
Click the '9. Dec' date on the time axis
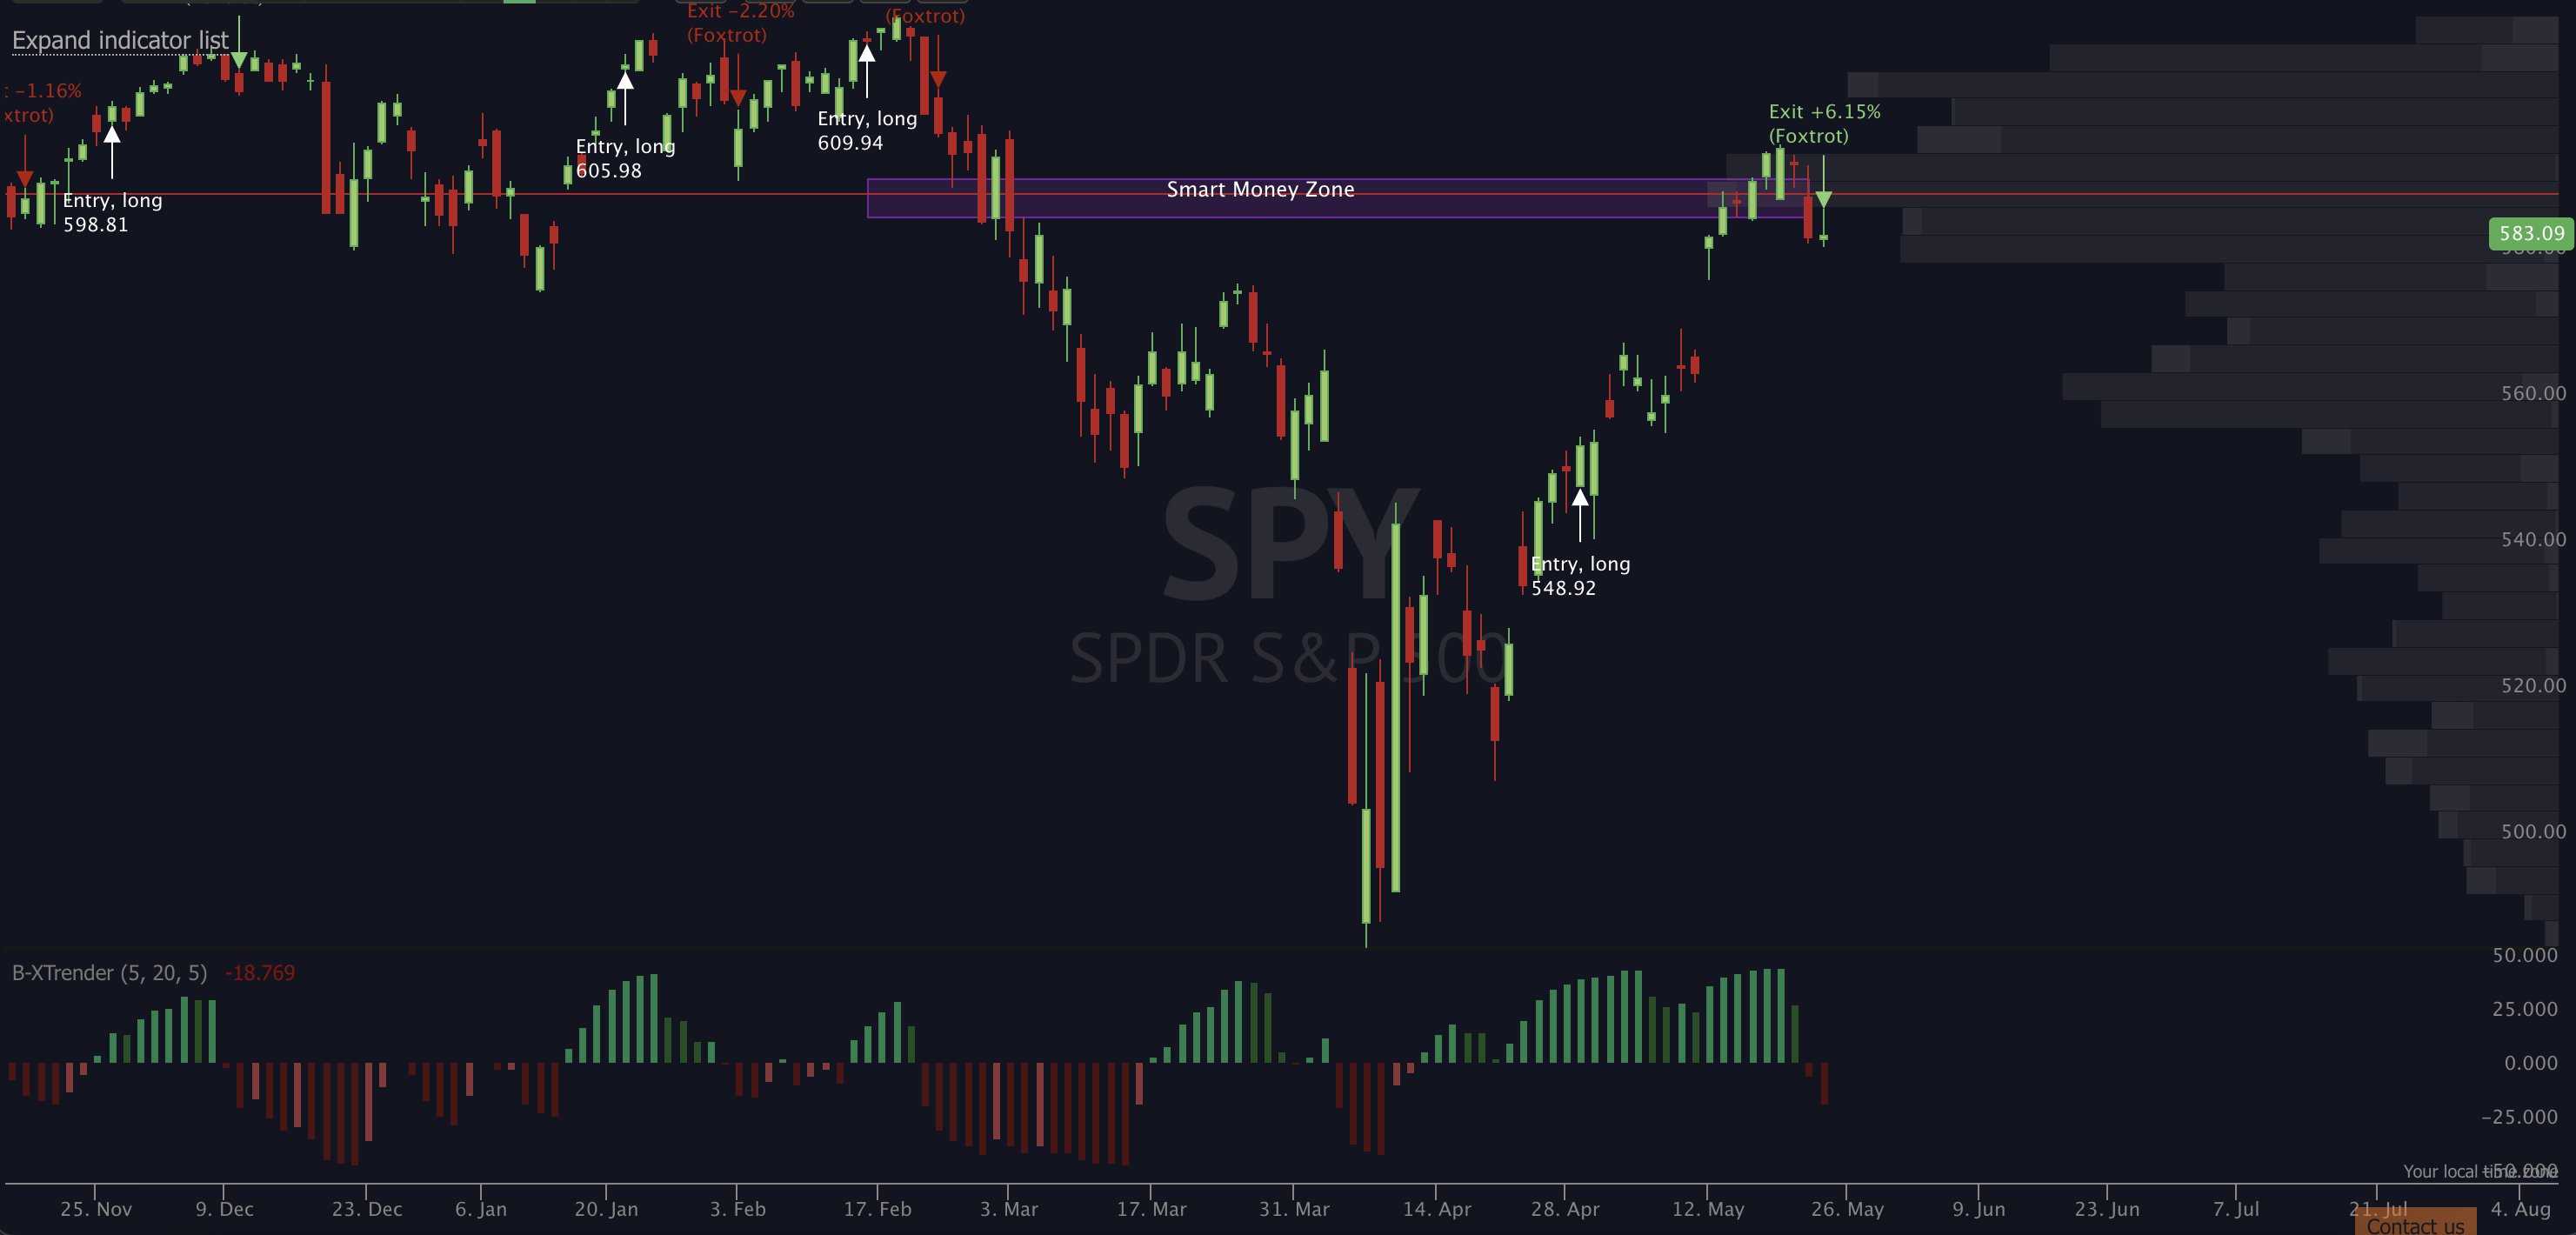click(224, 1209)
